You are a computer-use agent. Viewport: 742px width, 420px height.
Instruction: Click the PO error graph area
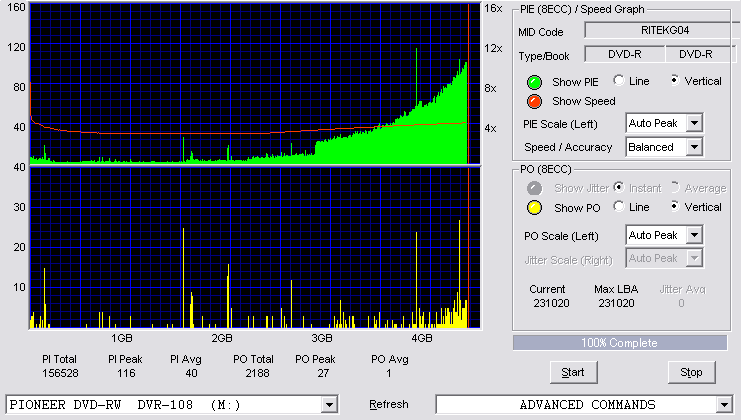point(255,247)
